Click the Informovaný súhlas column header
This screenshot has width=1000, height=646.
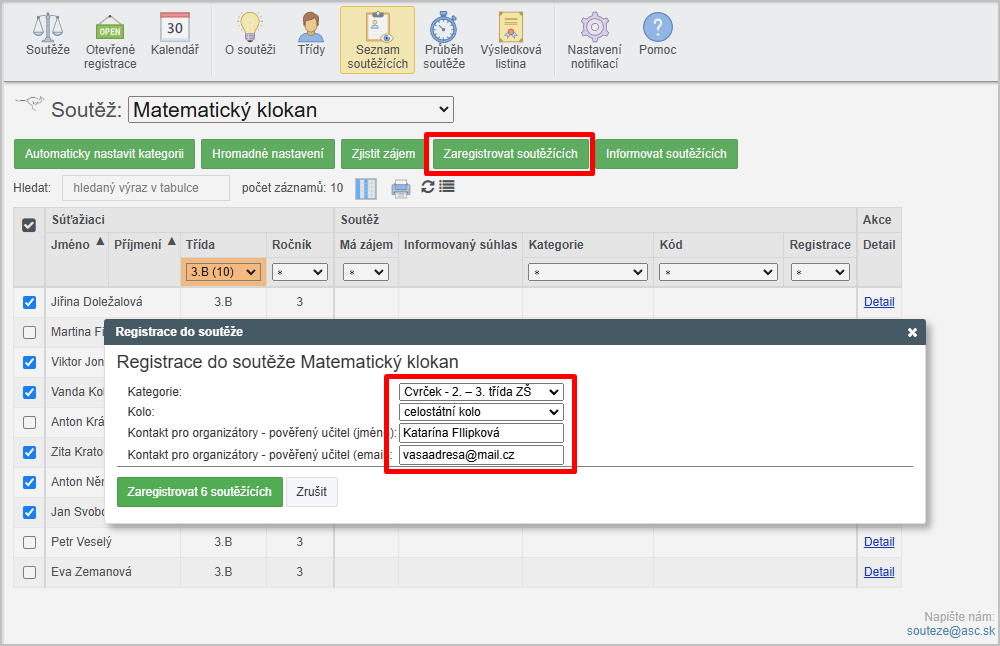[460, 245]
